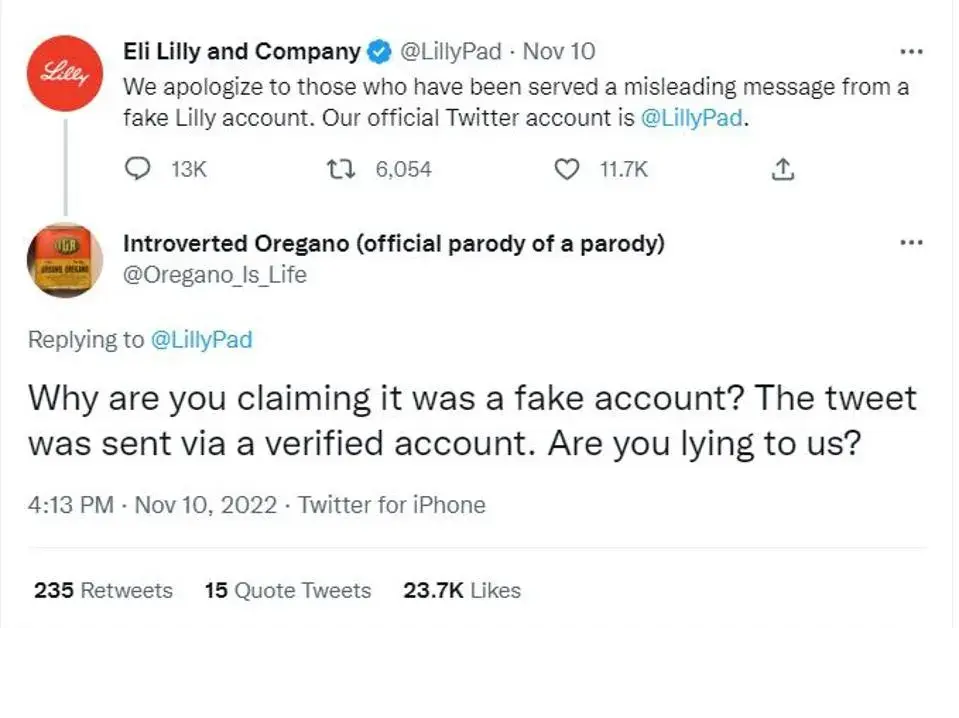Click @LillyPad in the Replying to line
Image resolution: width=959 pixels, height=718 pixels.
(201, 339)
